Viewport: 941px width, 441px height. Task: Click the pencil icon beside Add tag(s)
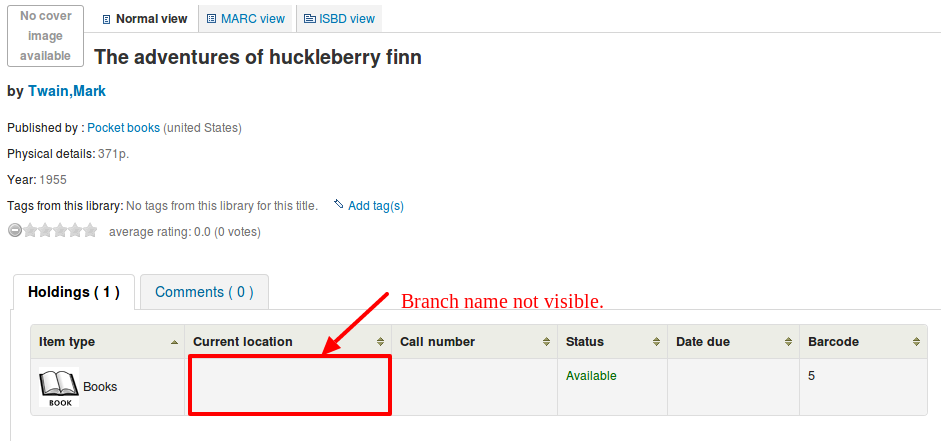tap(339, 205)
